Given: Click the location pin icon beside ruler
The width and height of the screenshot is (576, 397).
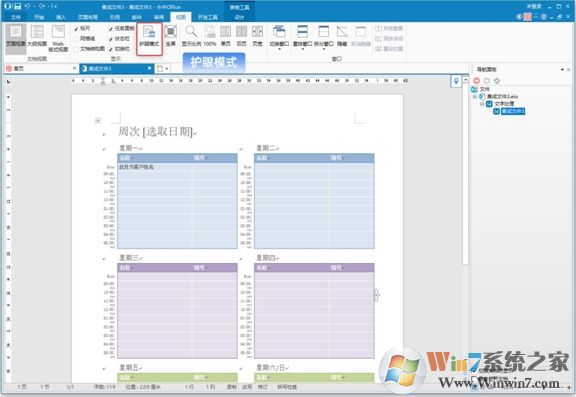Looking at the screenshot, I should (456, 81).
